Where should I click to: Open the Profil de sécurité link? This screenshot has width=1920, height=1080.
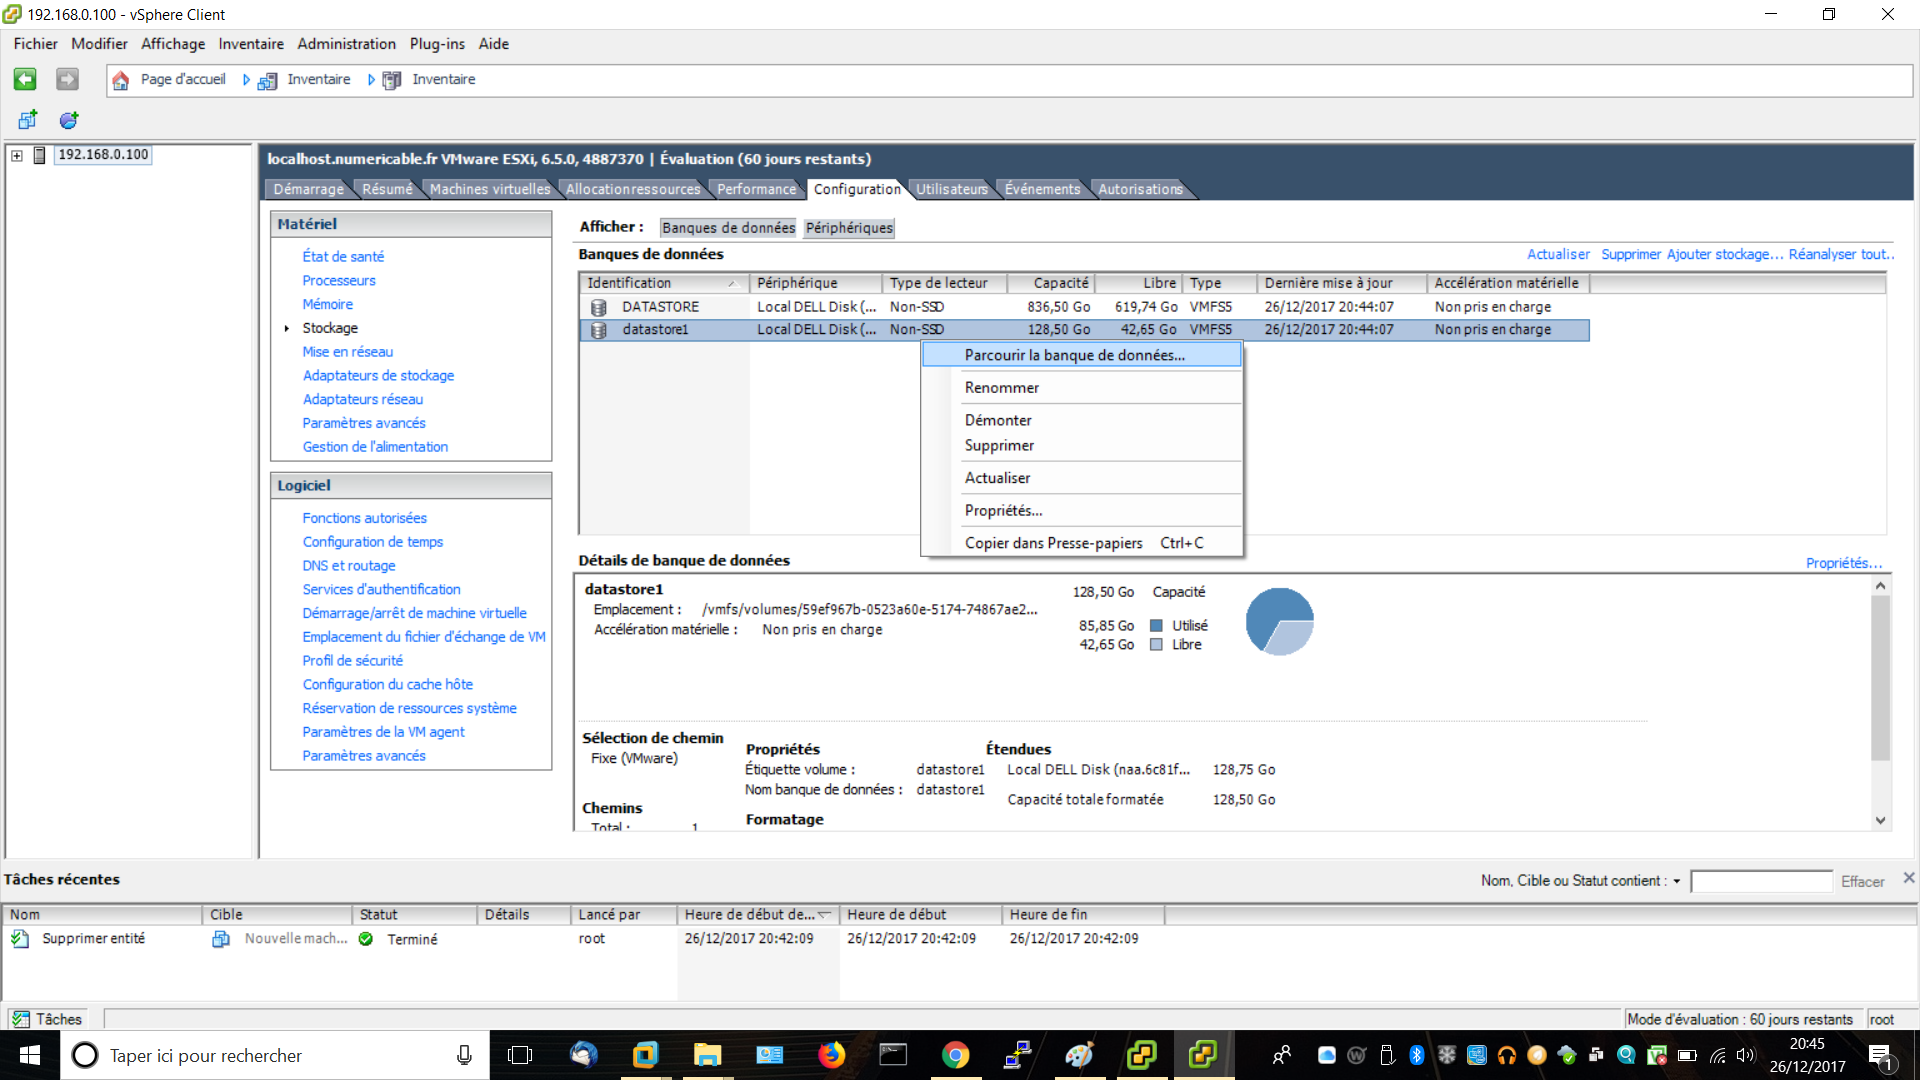click(353, 661)
